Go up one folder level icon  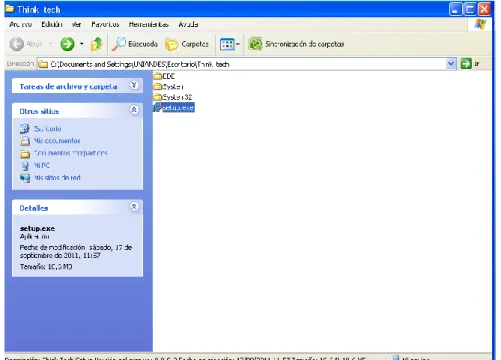click(97, 44)
